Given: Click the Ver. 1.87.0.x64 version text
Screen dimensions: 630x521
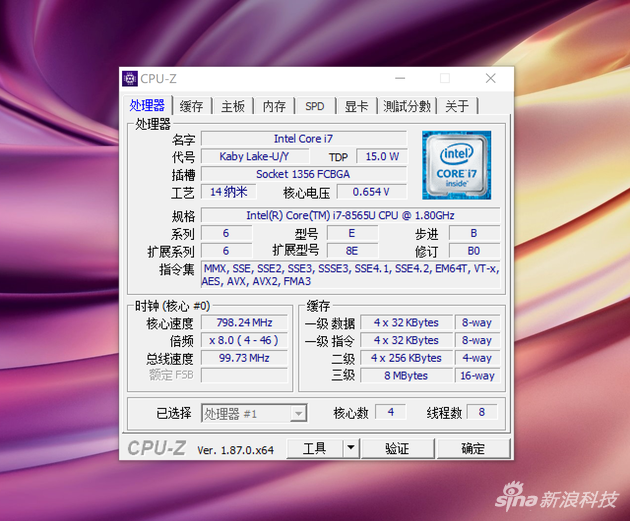Looking at the screenshot, I should (235, 450).
